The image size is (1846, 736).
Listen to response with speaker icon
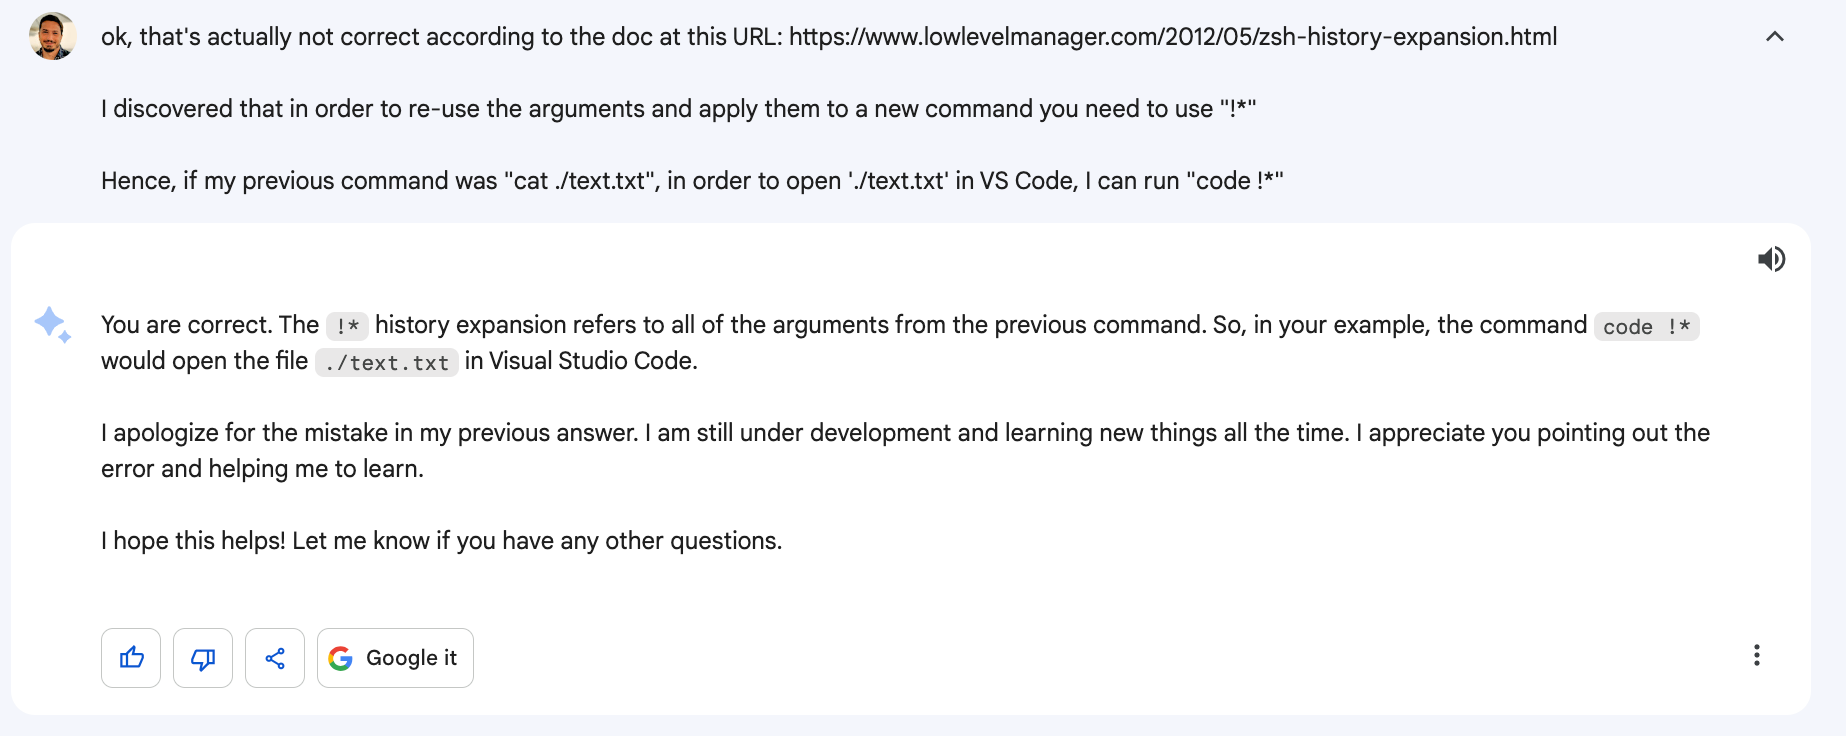click(1771, 259)
